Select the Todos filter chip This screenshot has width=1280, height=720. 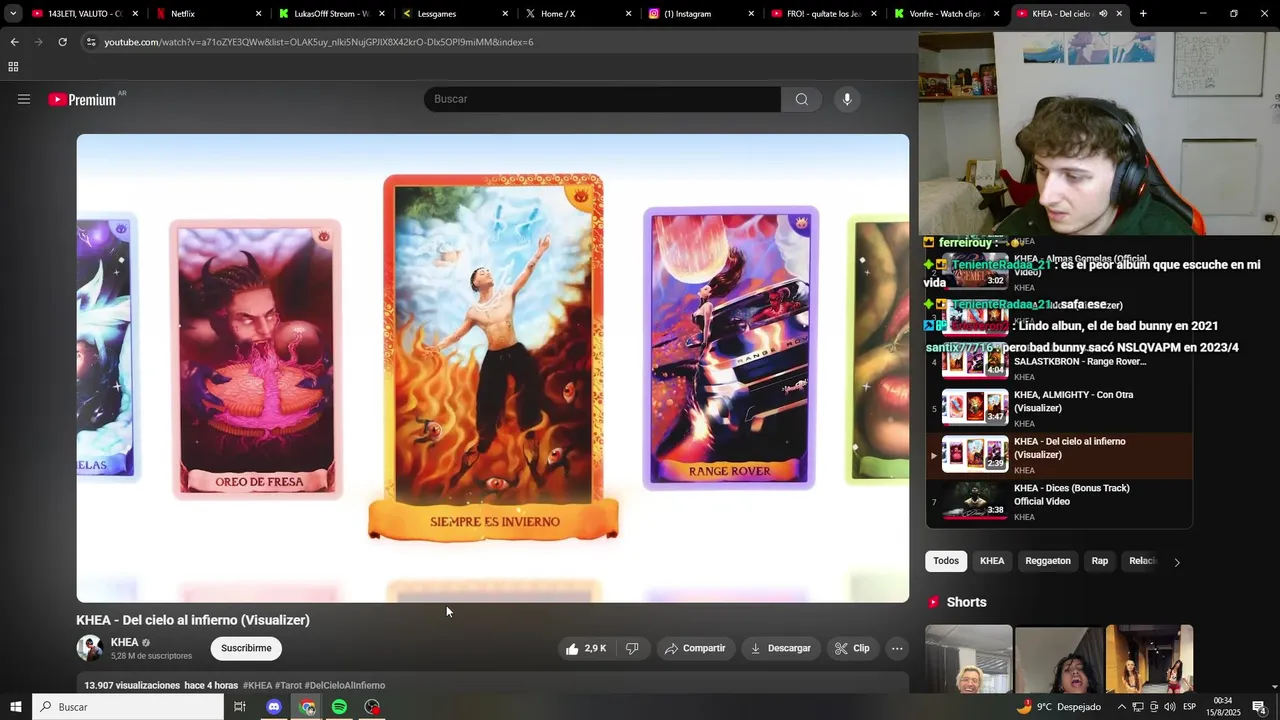[x=946, y=561]
